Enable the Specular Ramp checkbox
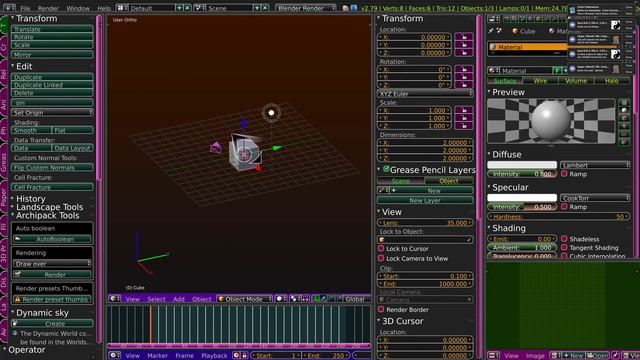 click(564, 207)
